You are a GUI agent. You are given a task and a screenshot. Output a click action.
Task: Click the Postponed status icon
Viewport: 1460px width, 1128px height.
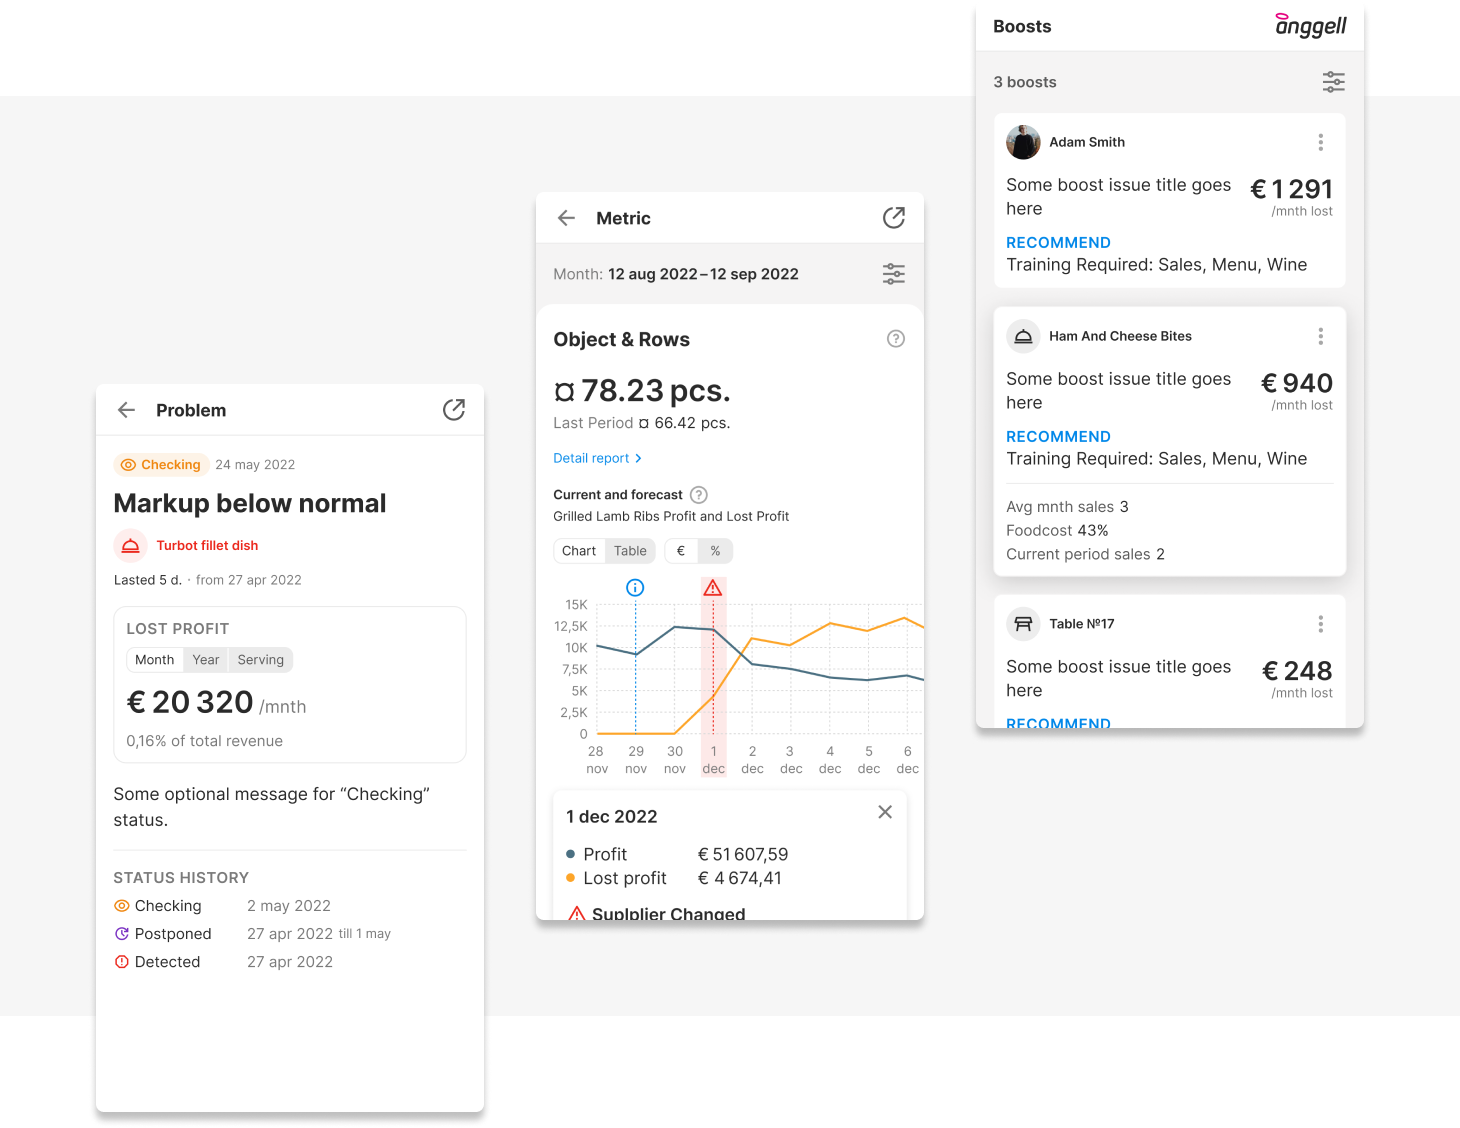click(122, 934)
